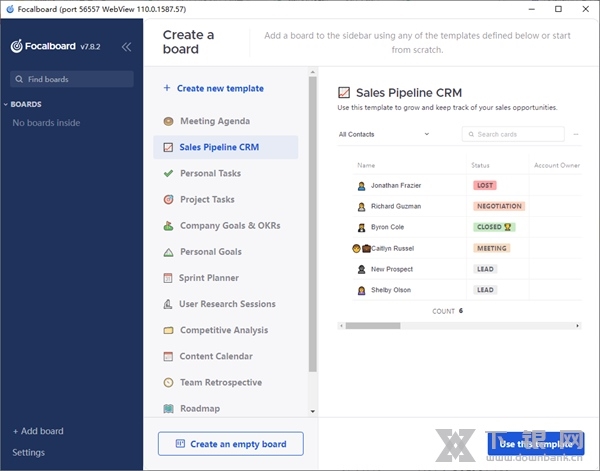Click the Find boards search field
Viewport: 600px width, 471px height.
(70, 79)
